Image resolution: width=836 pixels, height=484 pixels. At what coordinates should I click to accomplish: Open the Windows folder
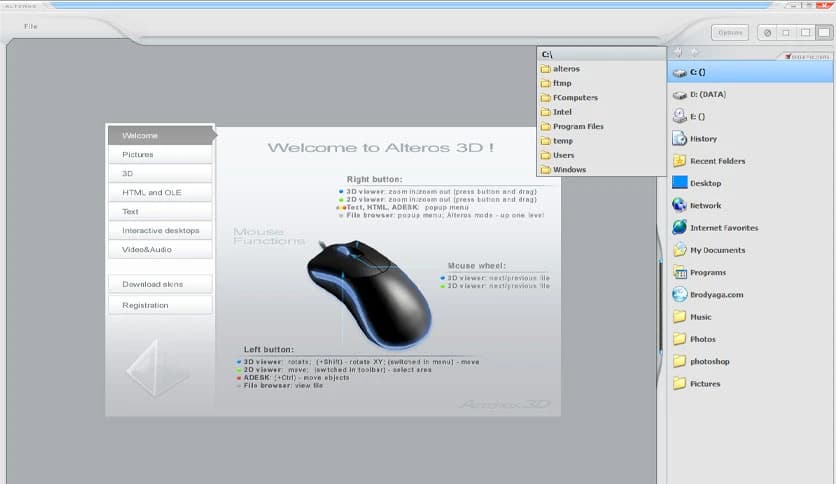(564, 170)
